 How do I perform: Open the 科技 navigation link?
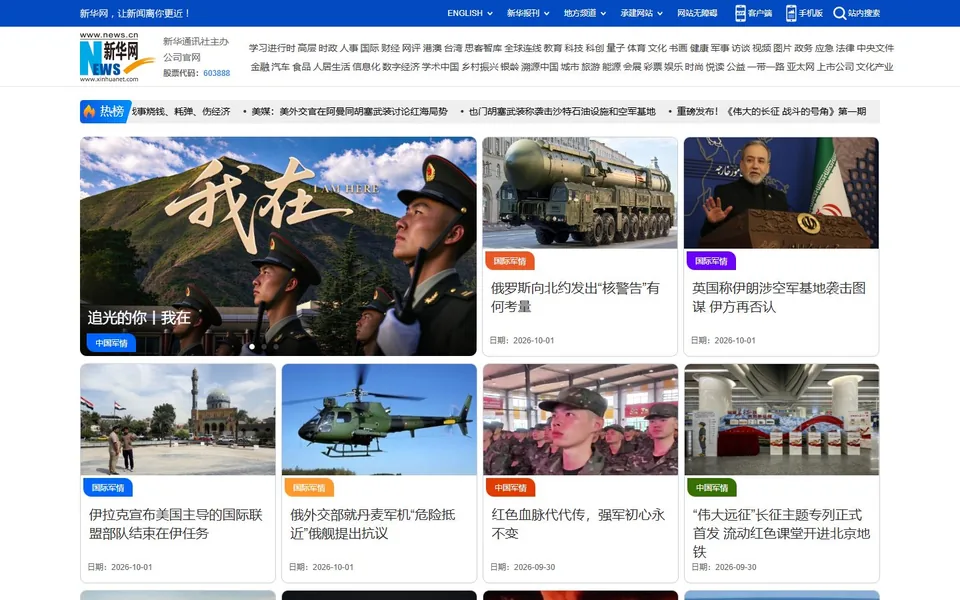click(x=574, y=48)
